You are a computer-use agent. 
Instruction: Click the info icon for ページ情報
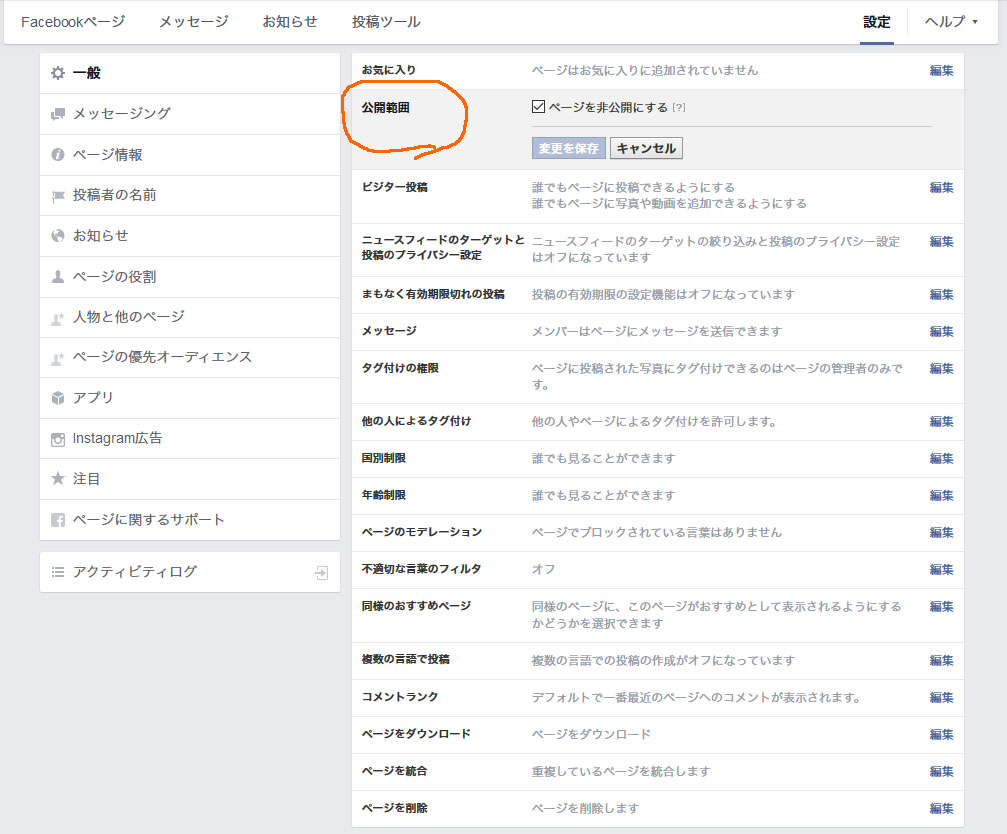coord(58,154)
